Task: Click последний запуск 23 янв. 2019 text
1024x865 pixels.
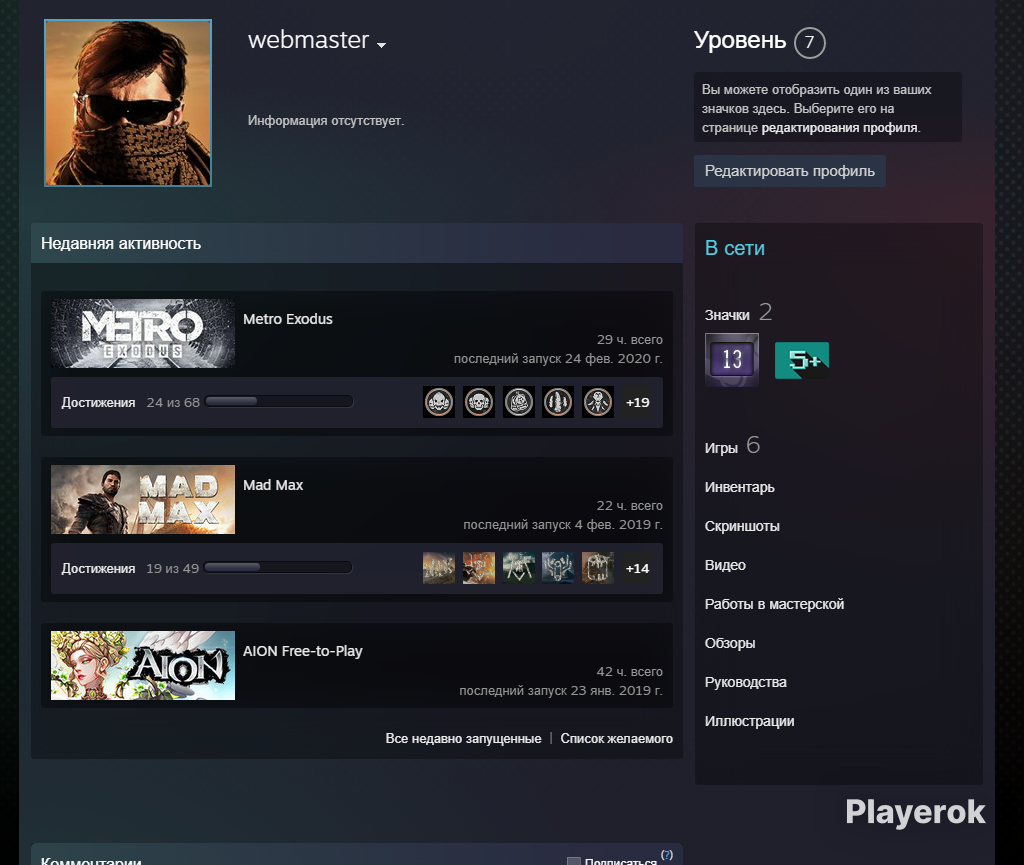Action: (x=561, y=690)
